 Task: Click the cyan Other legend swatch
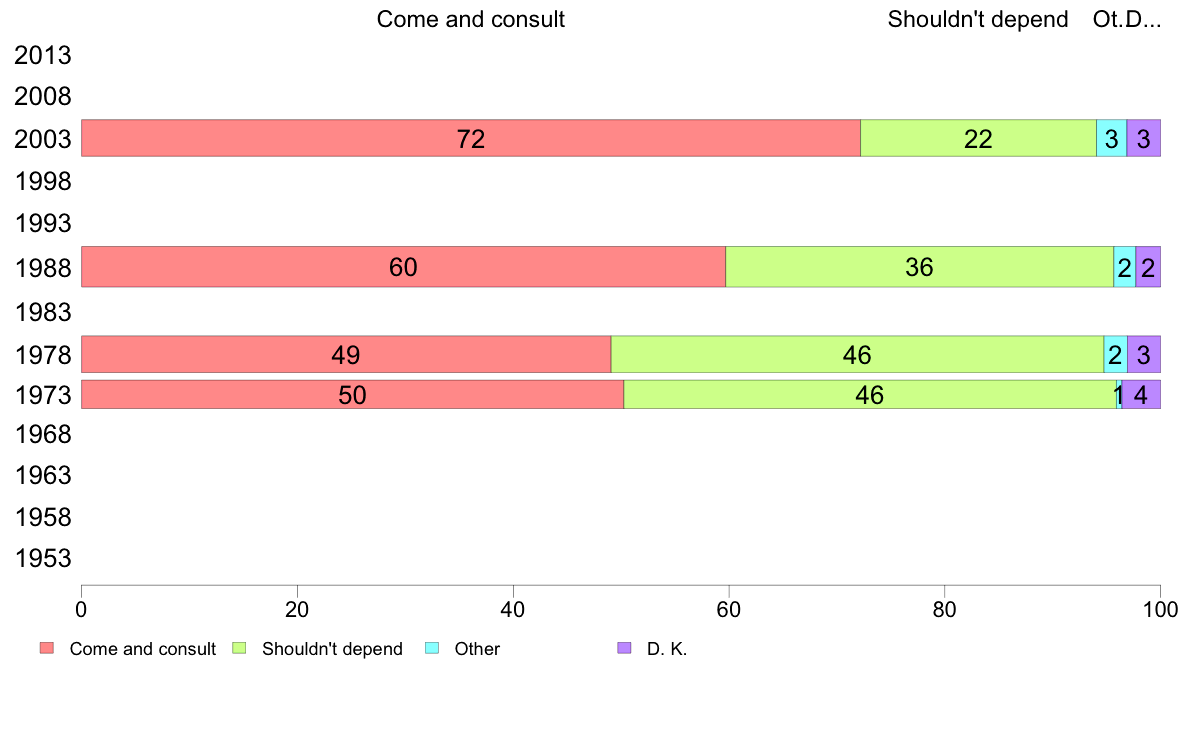[432, 648]
